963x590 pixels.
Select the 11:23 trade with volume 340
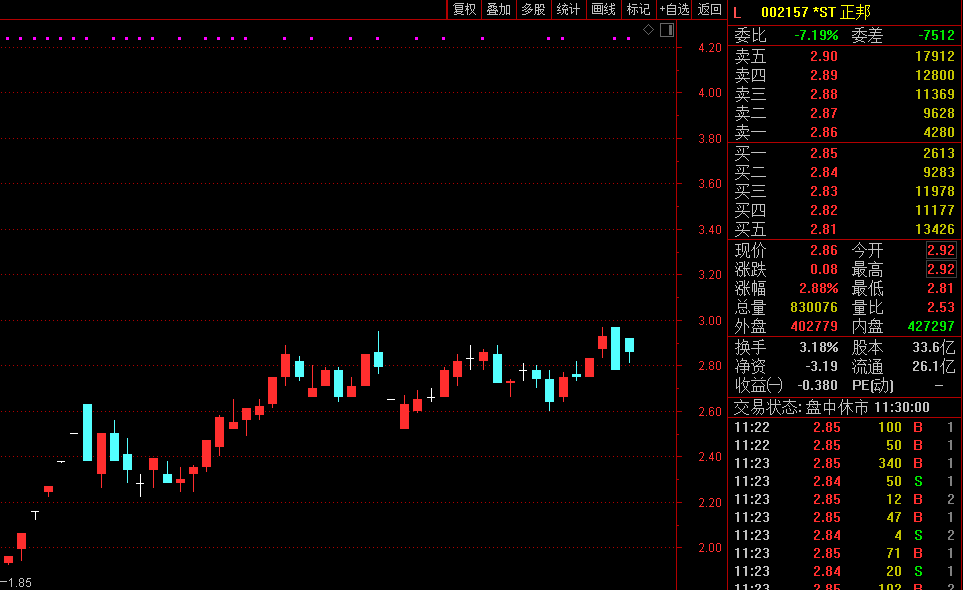coord(844,463)
